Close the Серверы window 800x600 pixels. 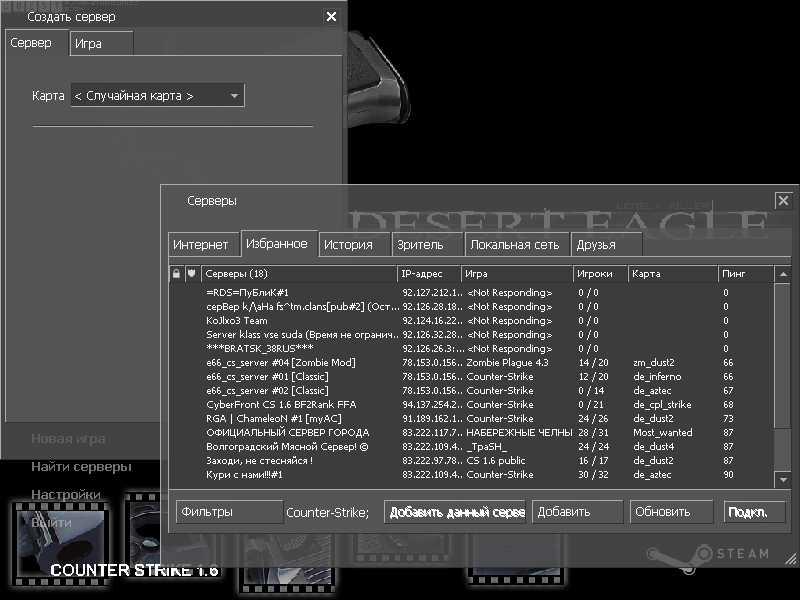click(x=783, y=201)
